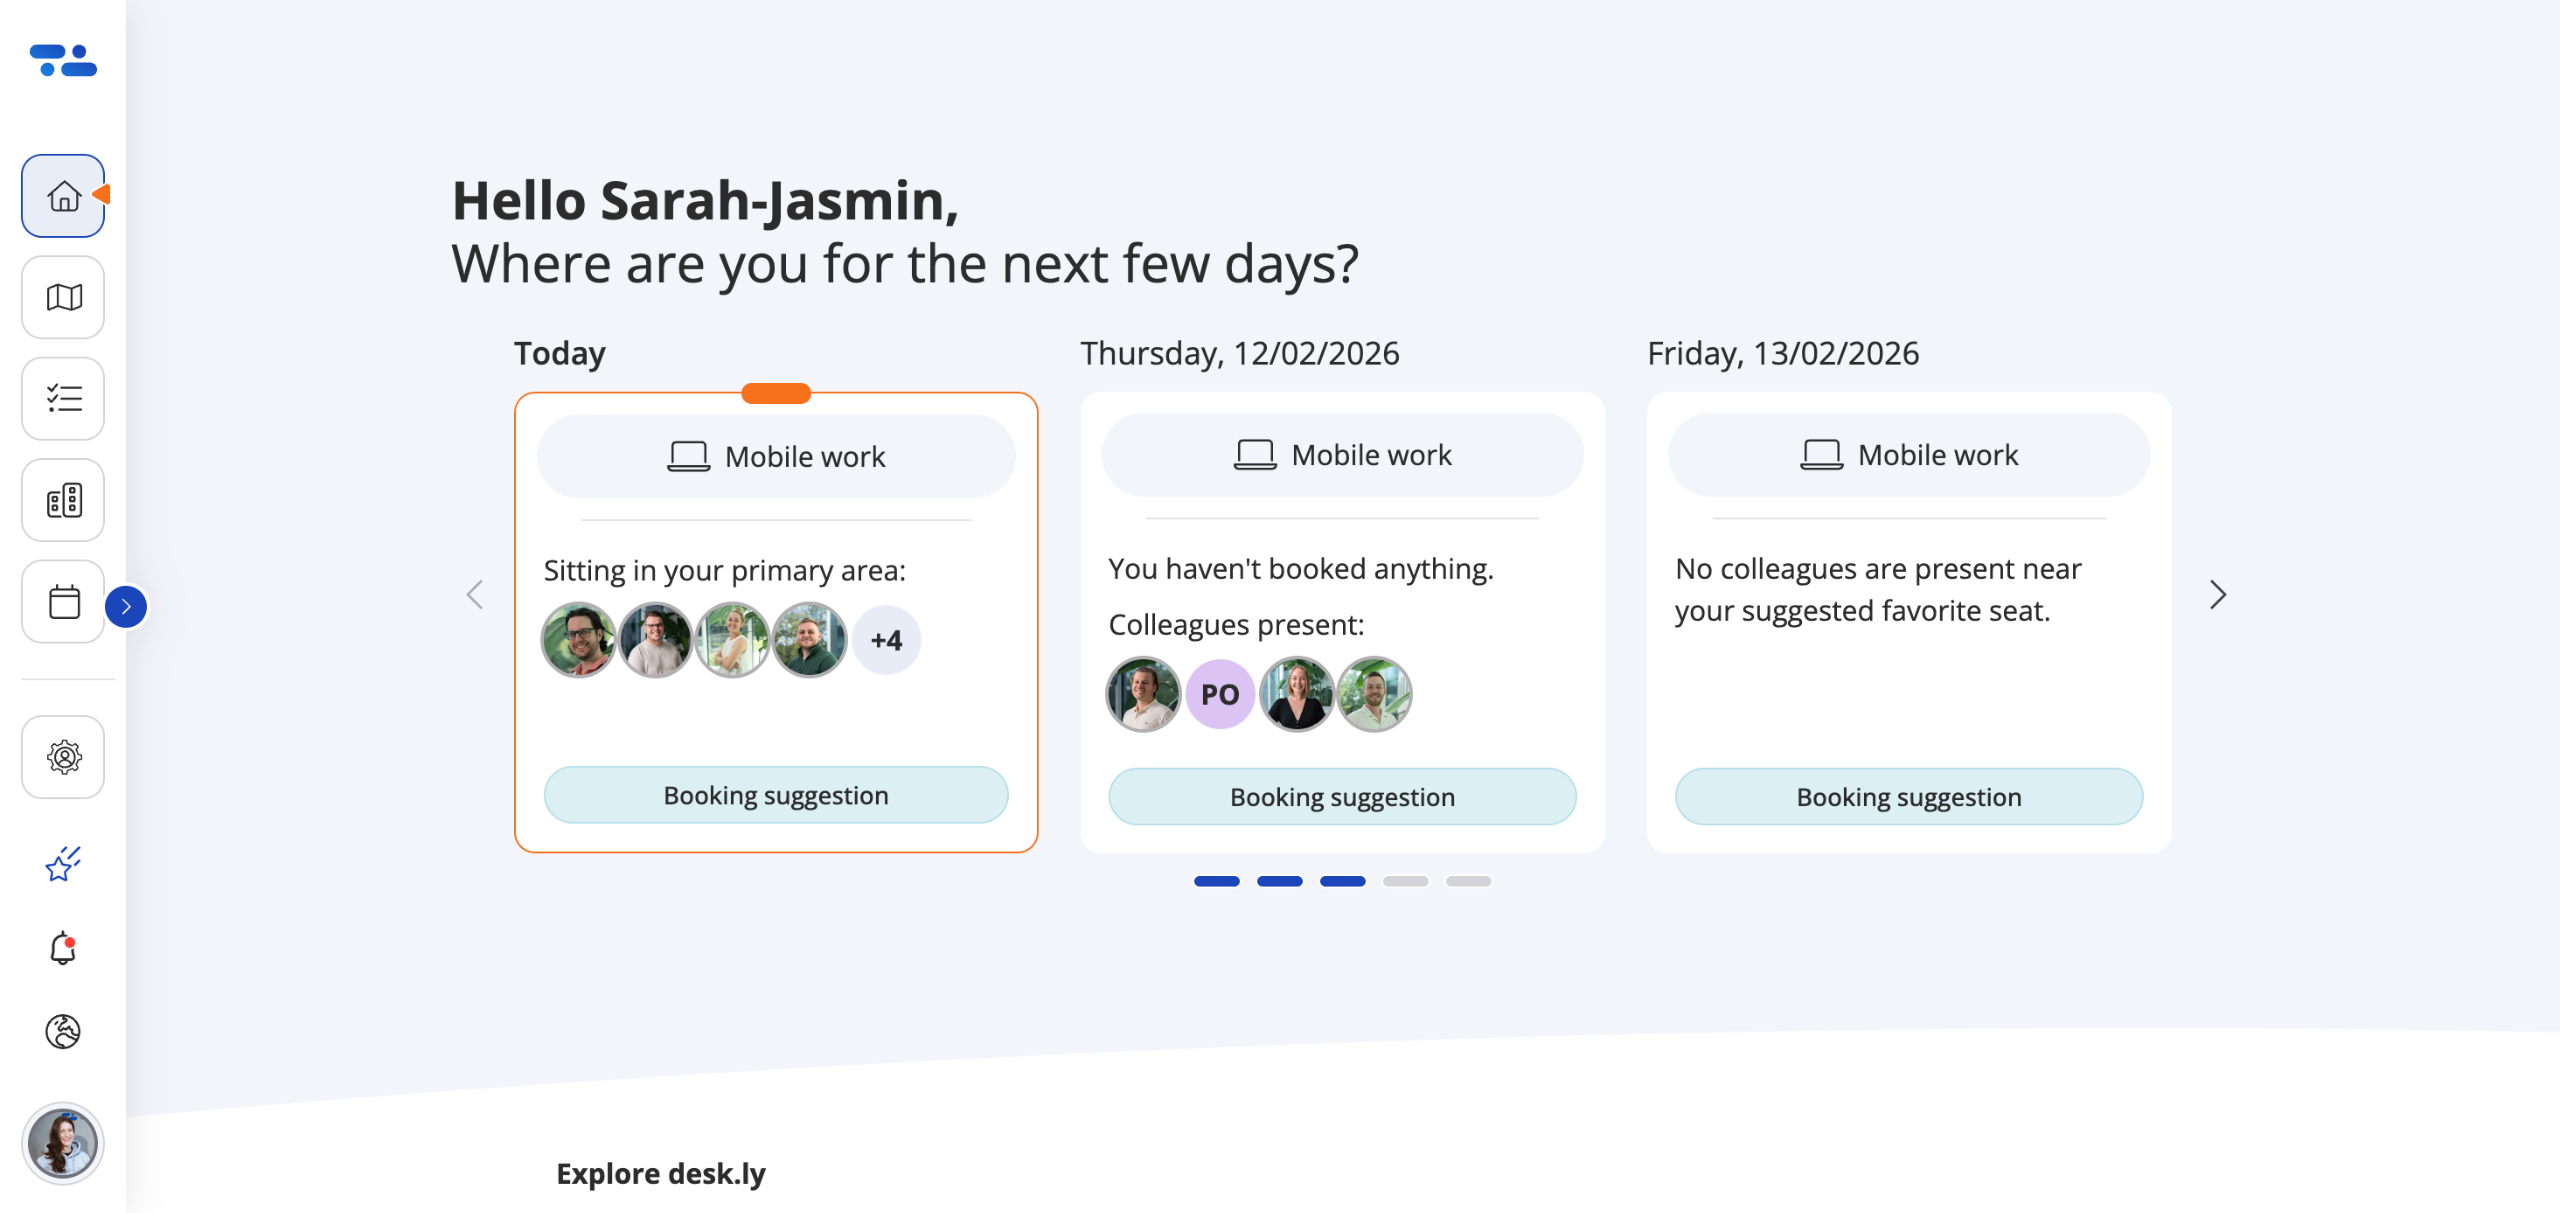The image size is (2560, 1213).
Task: Expand the sidebar with blue arrow button
Action: pos(126,607)
